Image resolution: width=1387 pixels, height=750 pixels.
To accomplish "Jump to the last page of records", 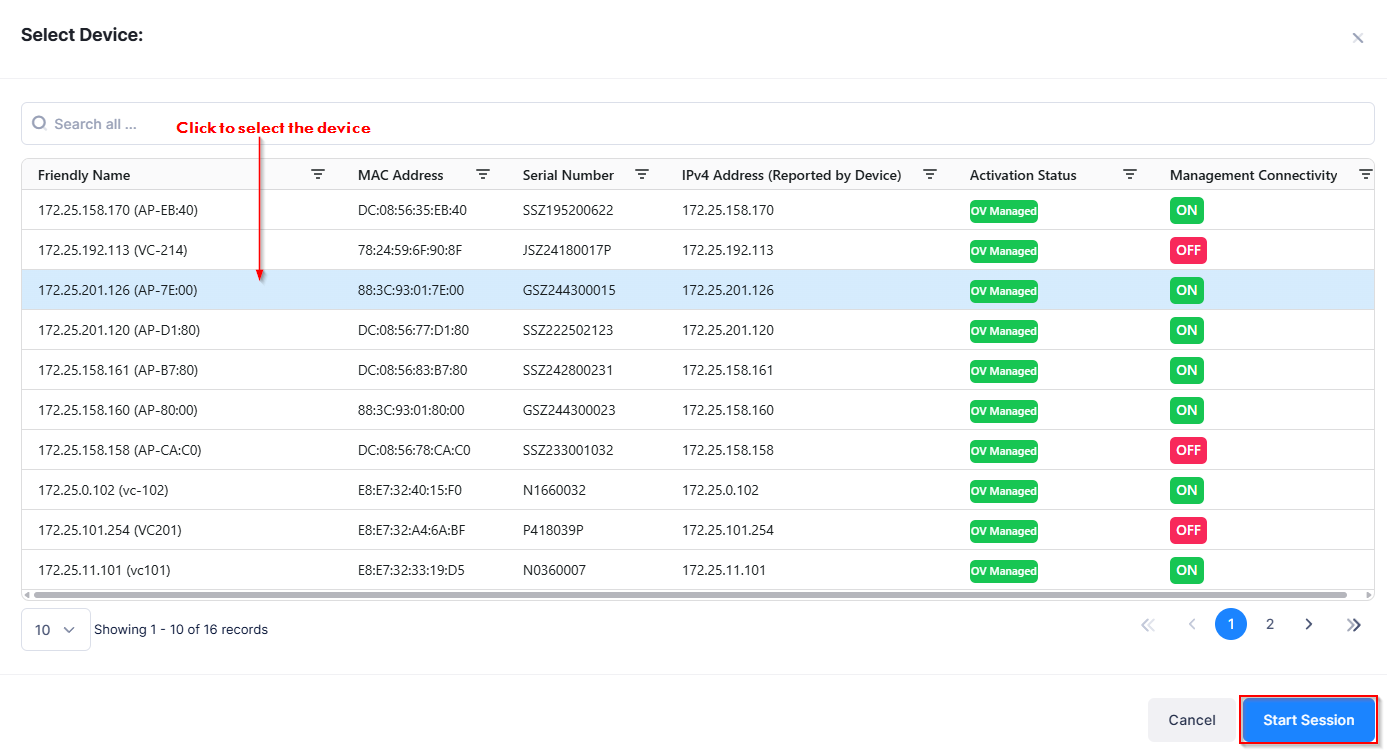I will [1354, 624].
